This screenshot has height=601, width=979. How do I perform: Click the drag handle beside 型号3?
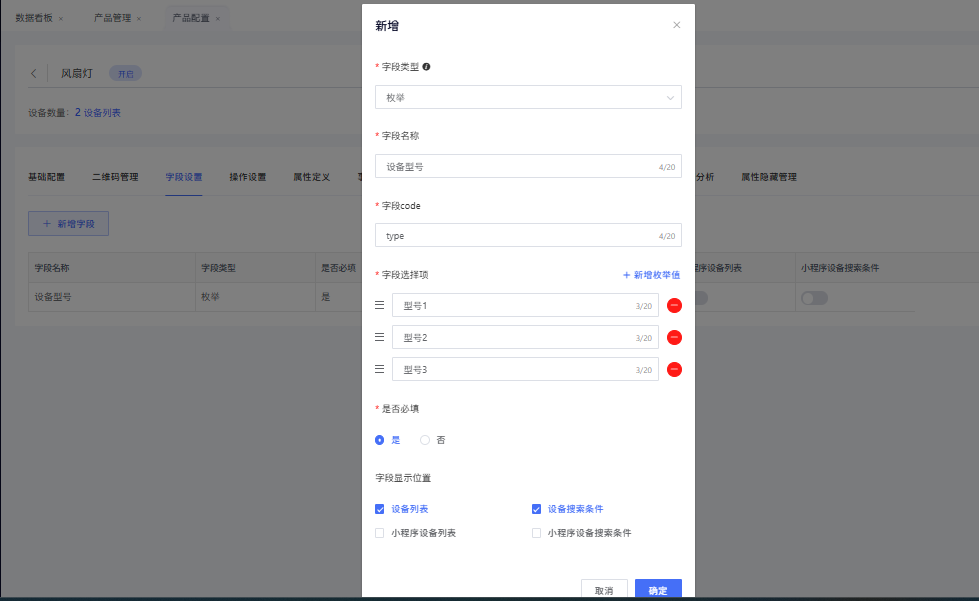[x=379, y=370]
